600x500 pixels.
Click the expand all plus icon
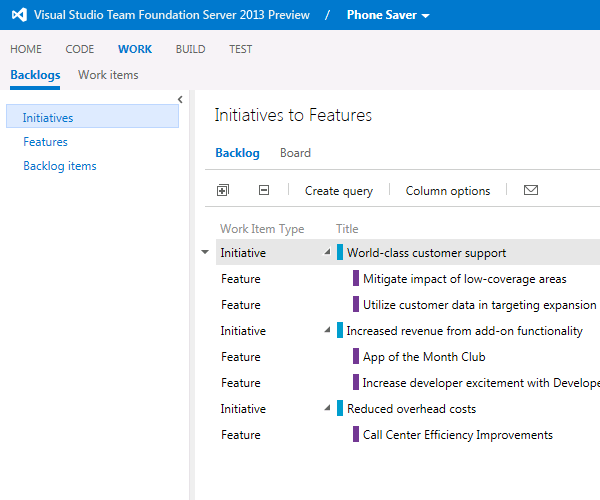(x=223, y=190)
